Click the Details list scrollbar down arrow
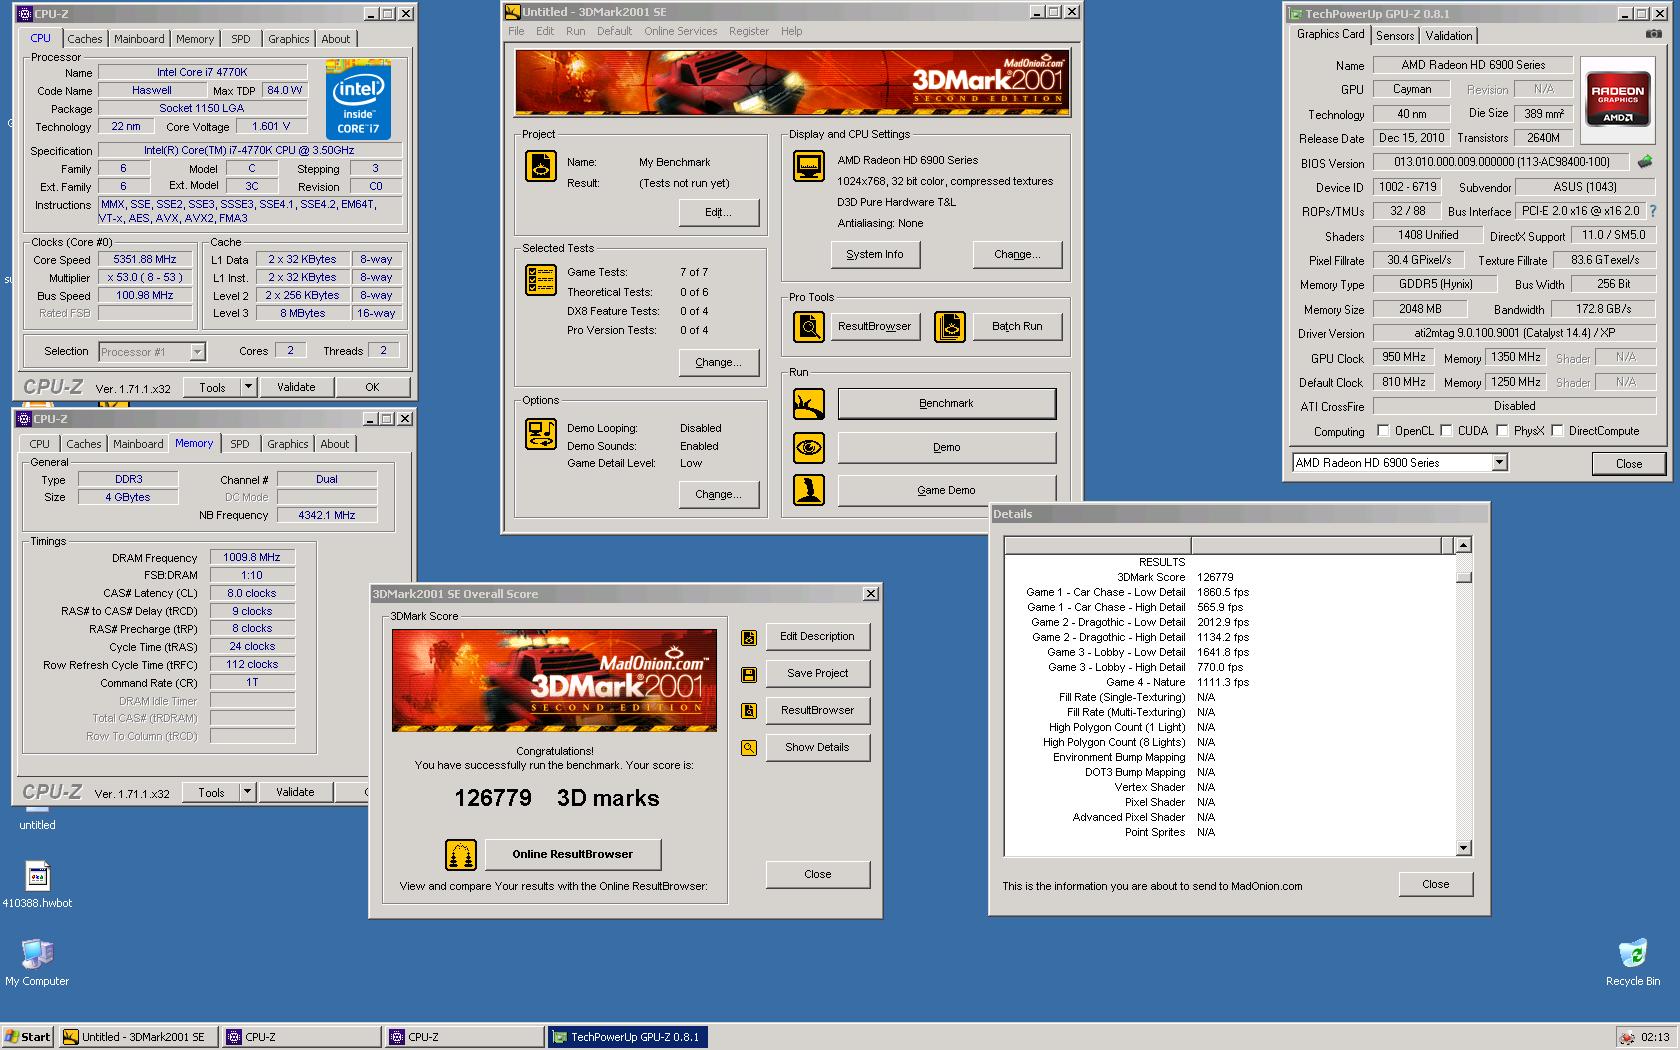Image resolution: width=1680 pixels, height=1050 pixels. [1464, 848]
